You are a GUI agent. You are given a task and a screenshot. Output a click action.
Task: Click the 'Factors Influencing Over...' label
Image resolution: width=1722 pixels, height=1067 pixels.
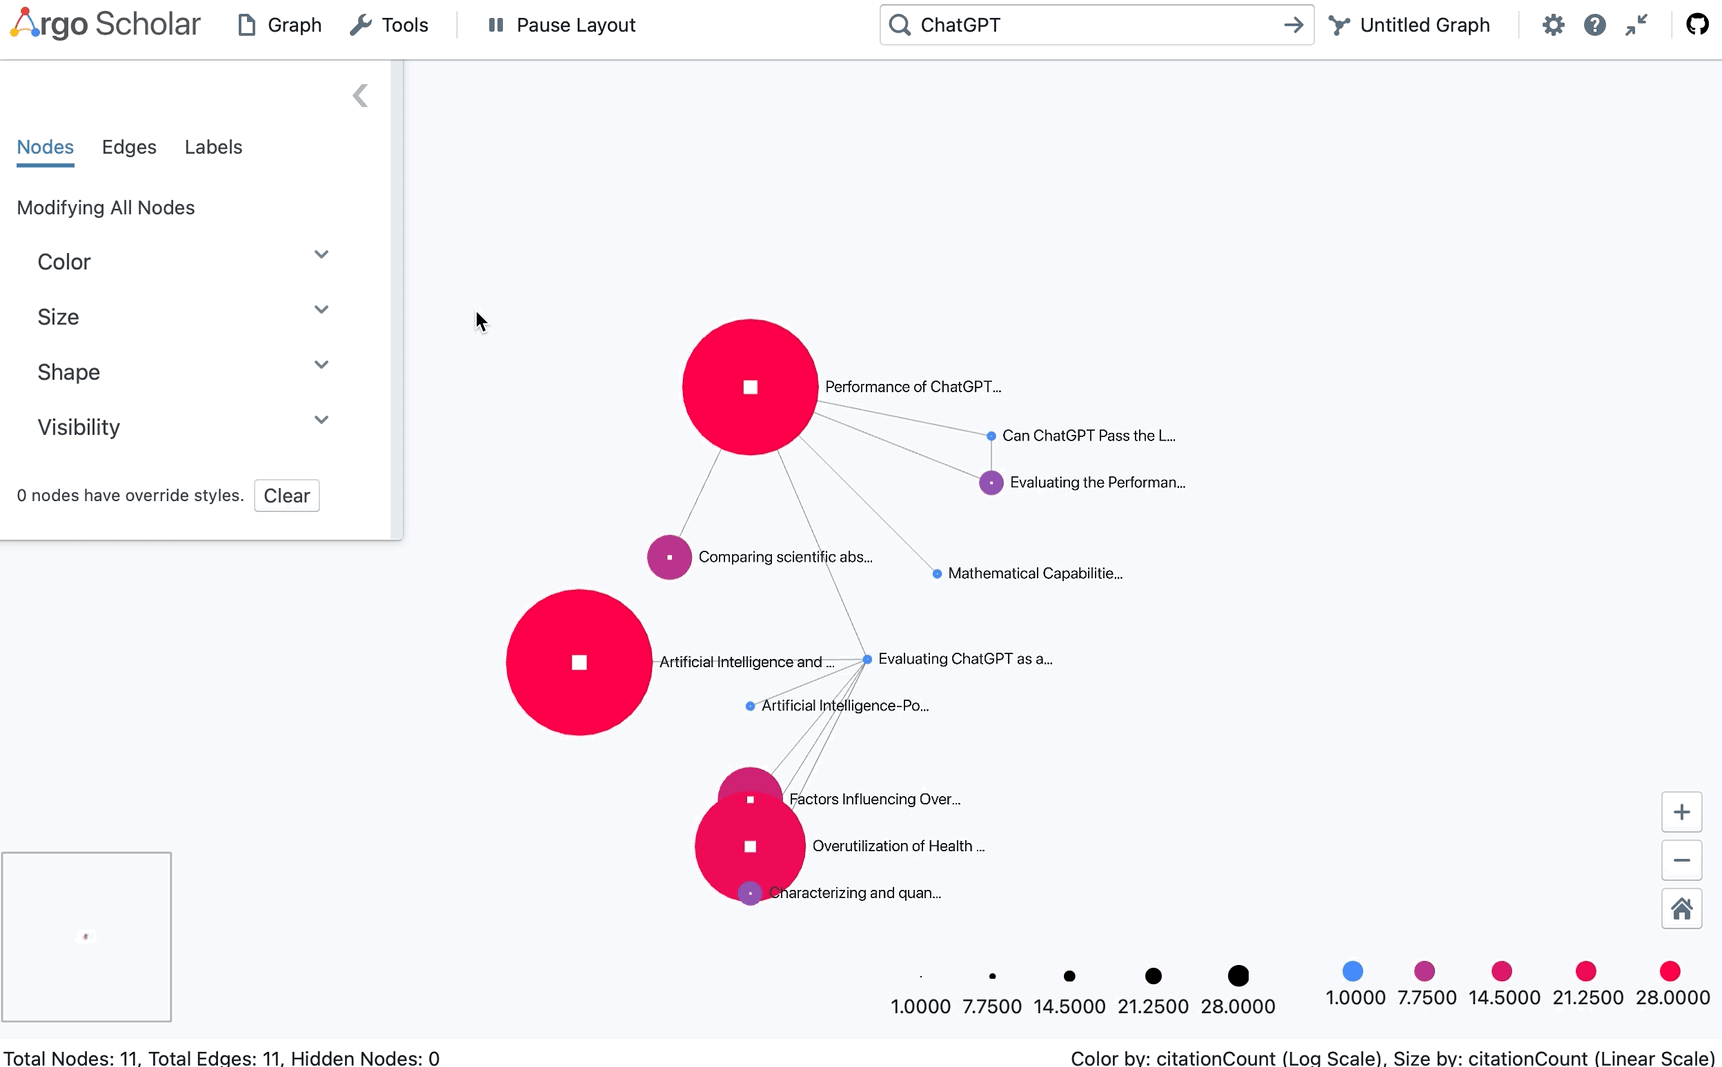point(875,799)
